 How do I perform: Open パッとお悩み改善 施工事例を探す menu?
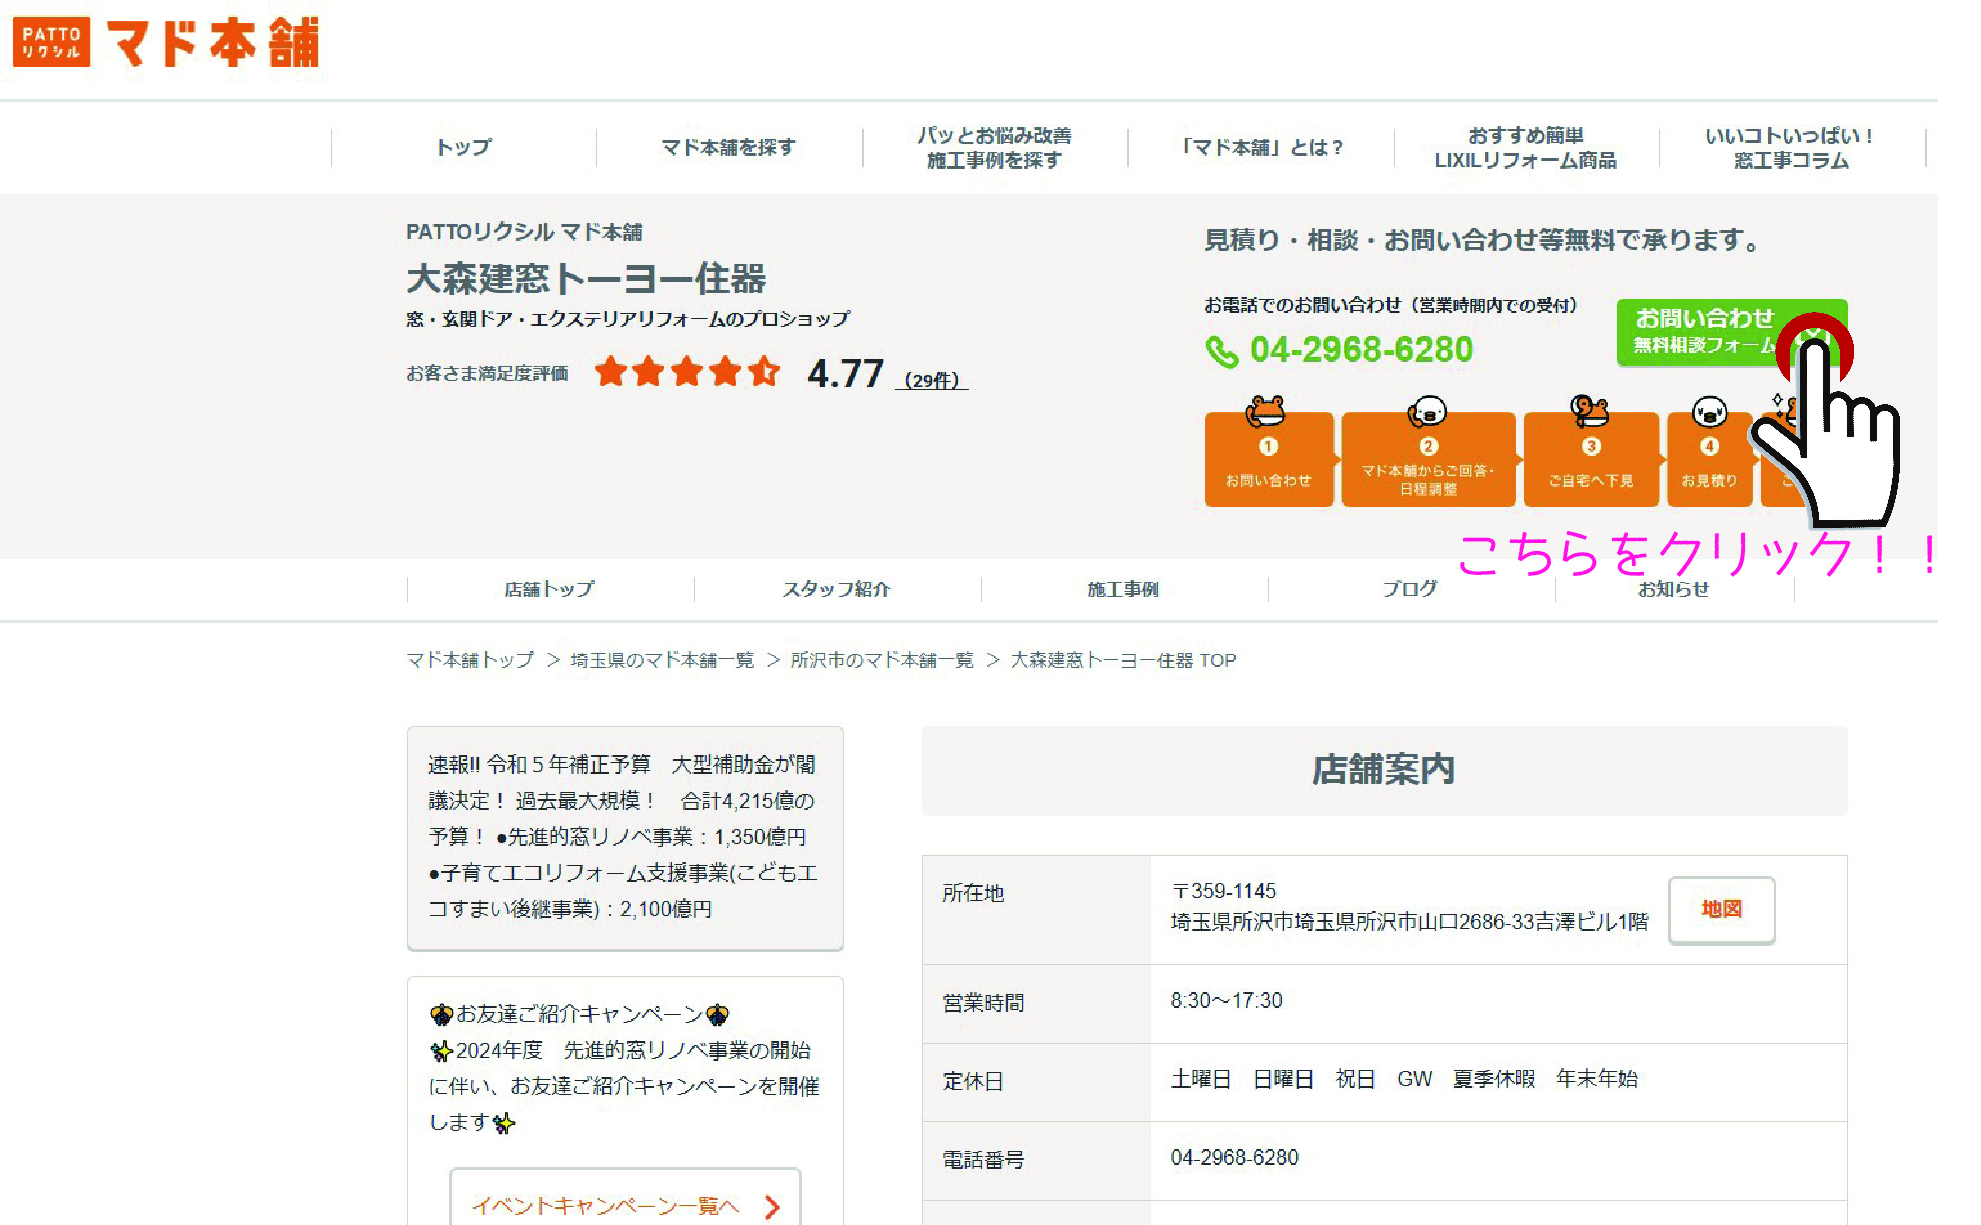click(x=994, y=147)
